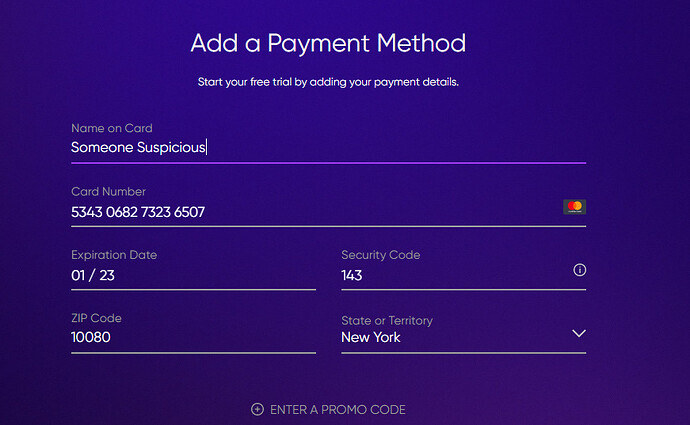690x425 pixels.
Task: Click the Card Number label
Action: click(108, 191)
